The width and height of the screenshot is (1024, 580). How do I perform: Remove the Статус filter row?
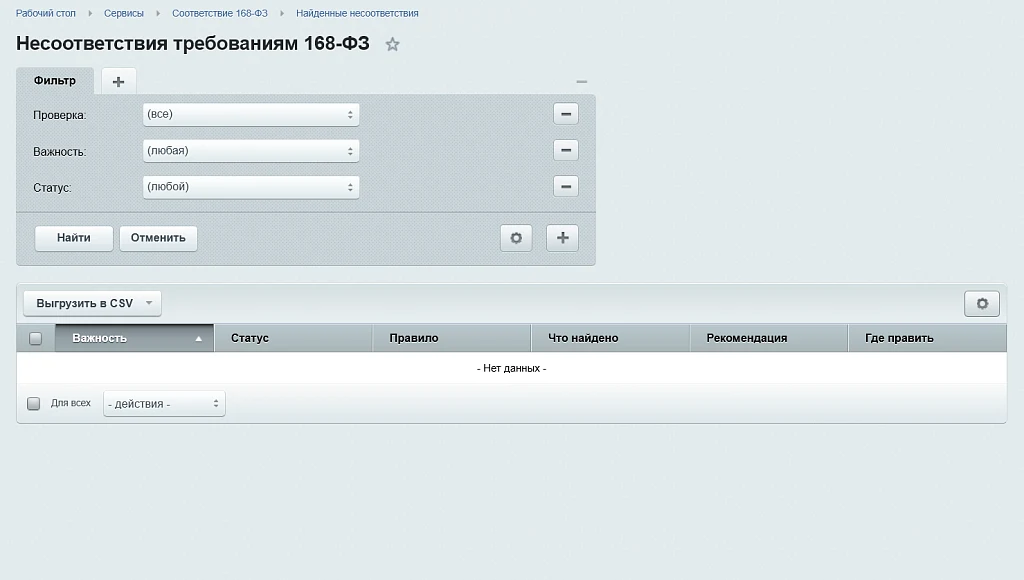[566, 186]
